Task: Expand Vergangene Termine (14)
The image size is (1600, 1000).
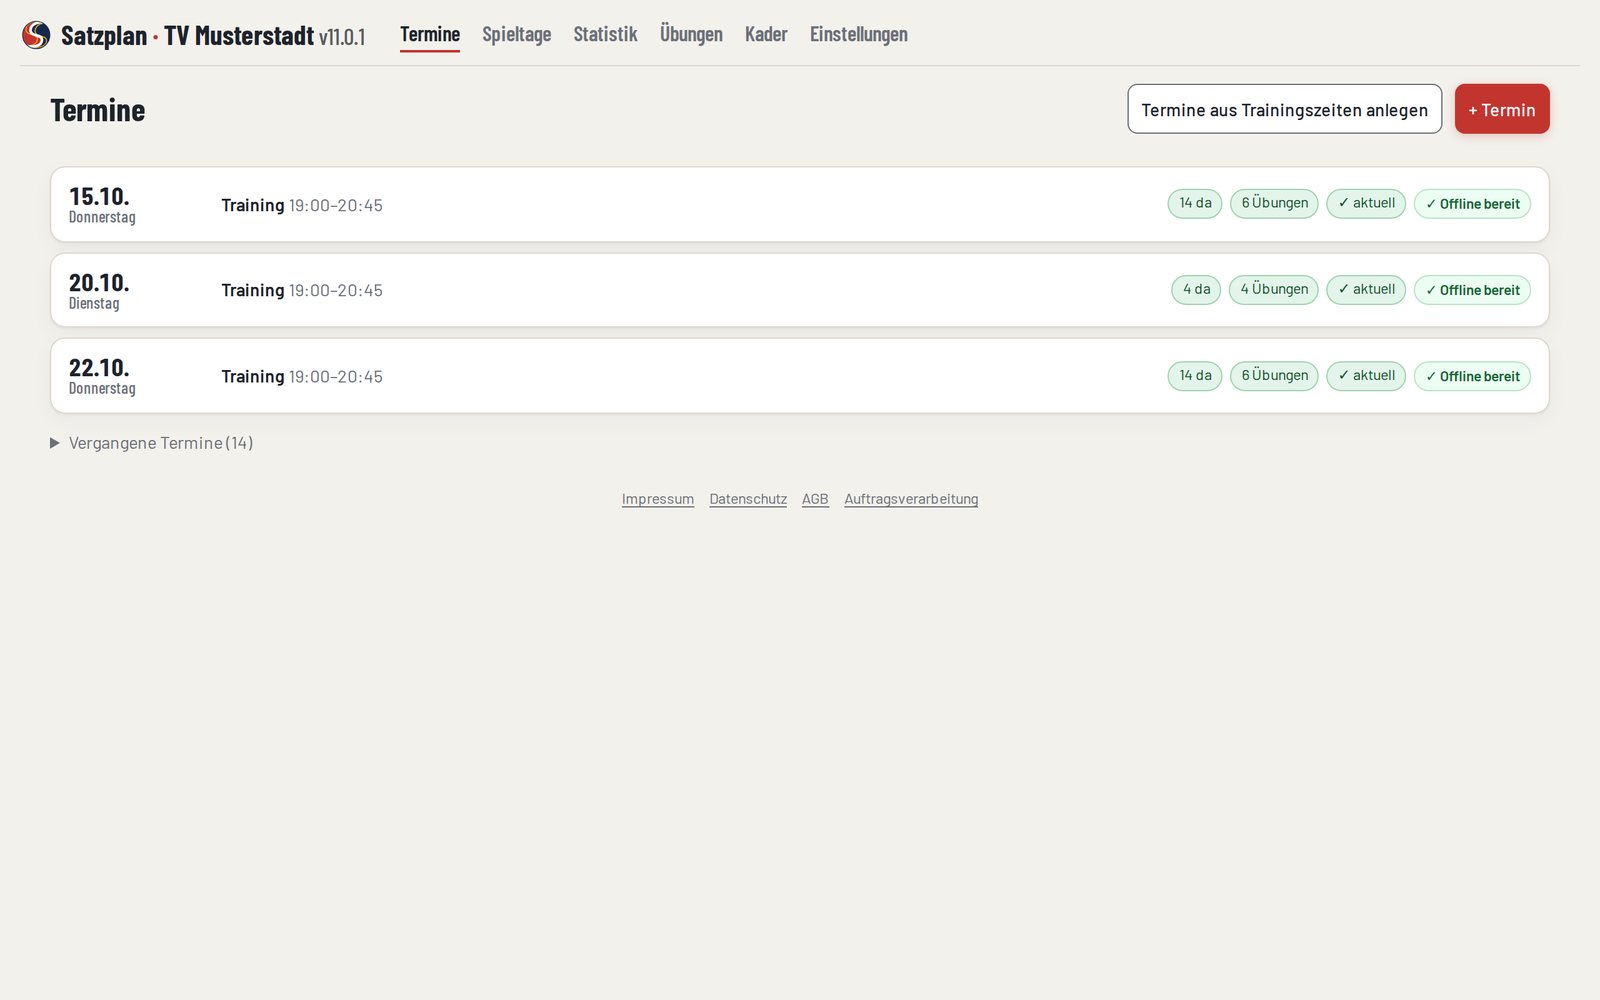Action: (x=152, y=443)
